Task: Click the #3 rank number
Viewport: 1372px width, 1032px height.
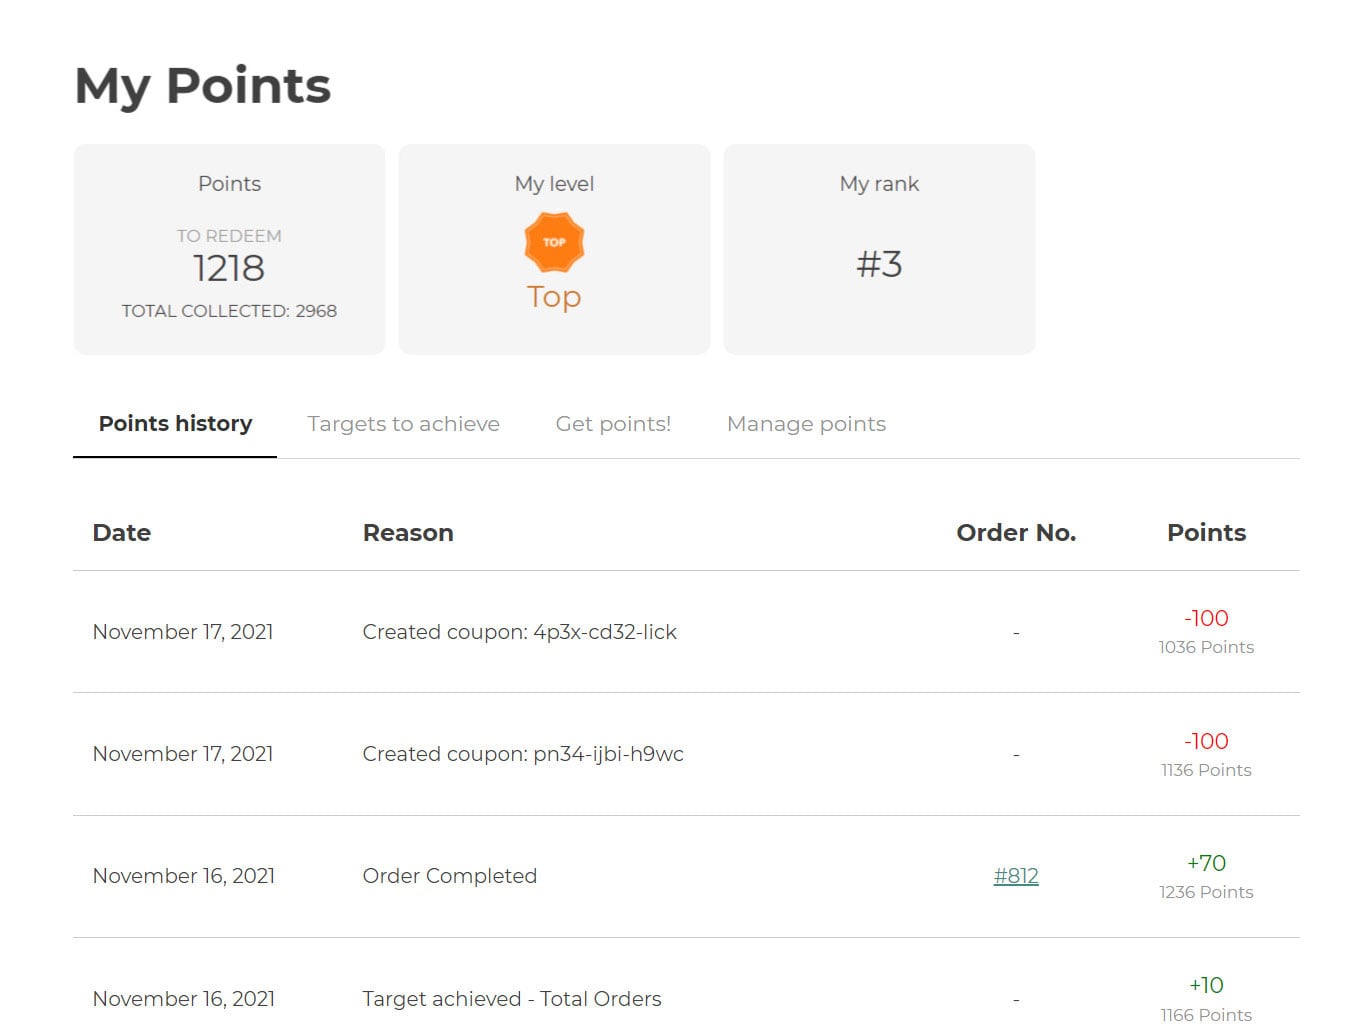Action: pos(879,265)
